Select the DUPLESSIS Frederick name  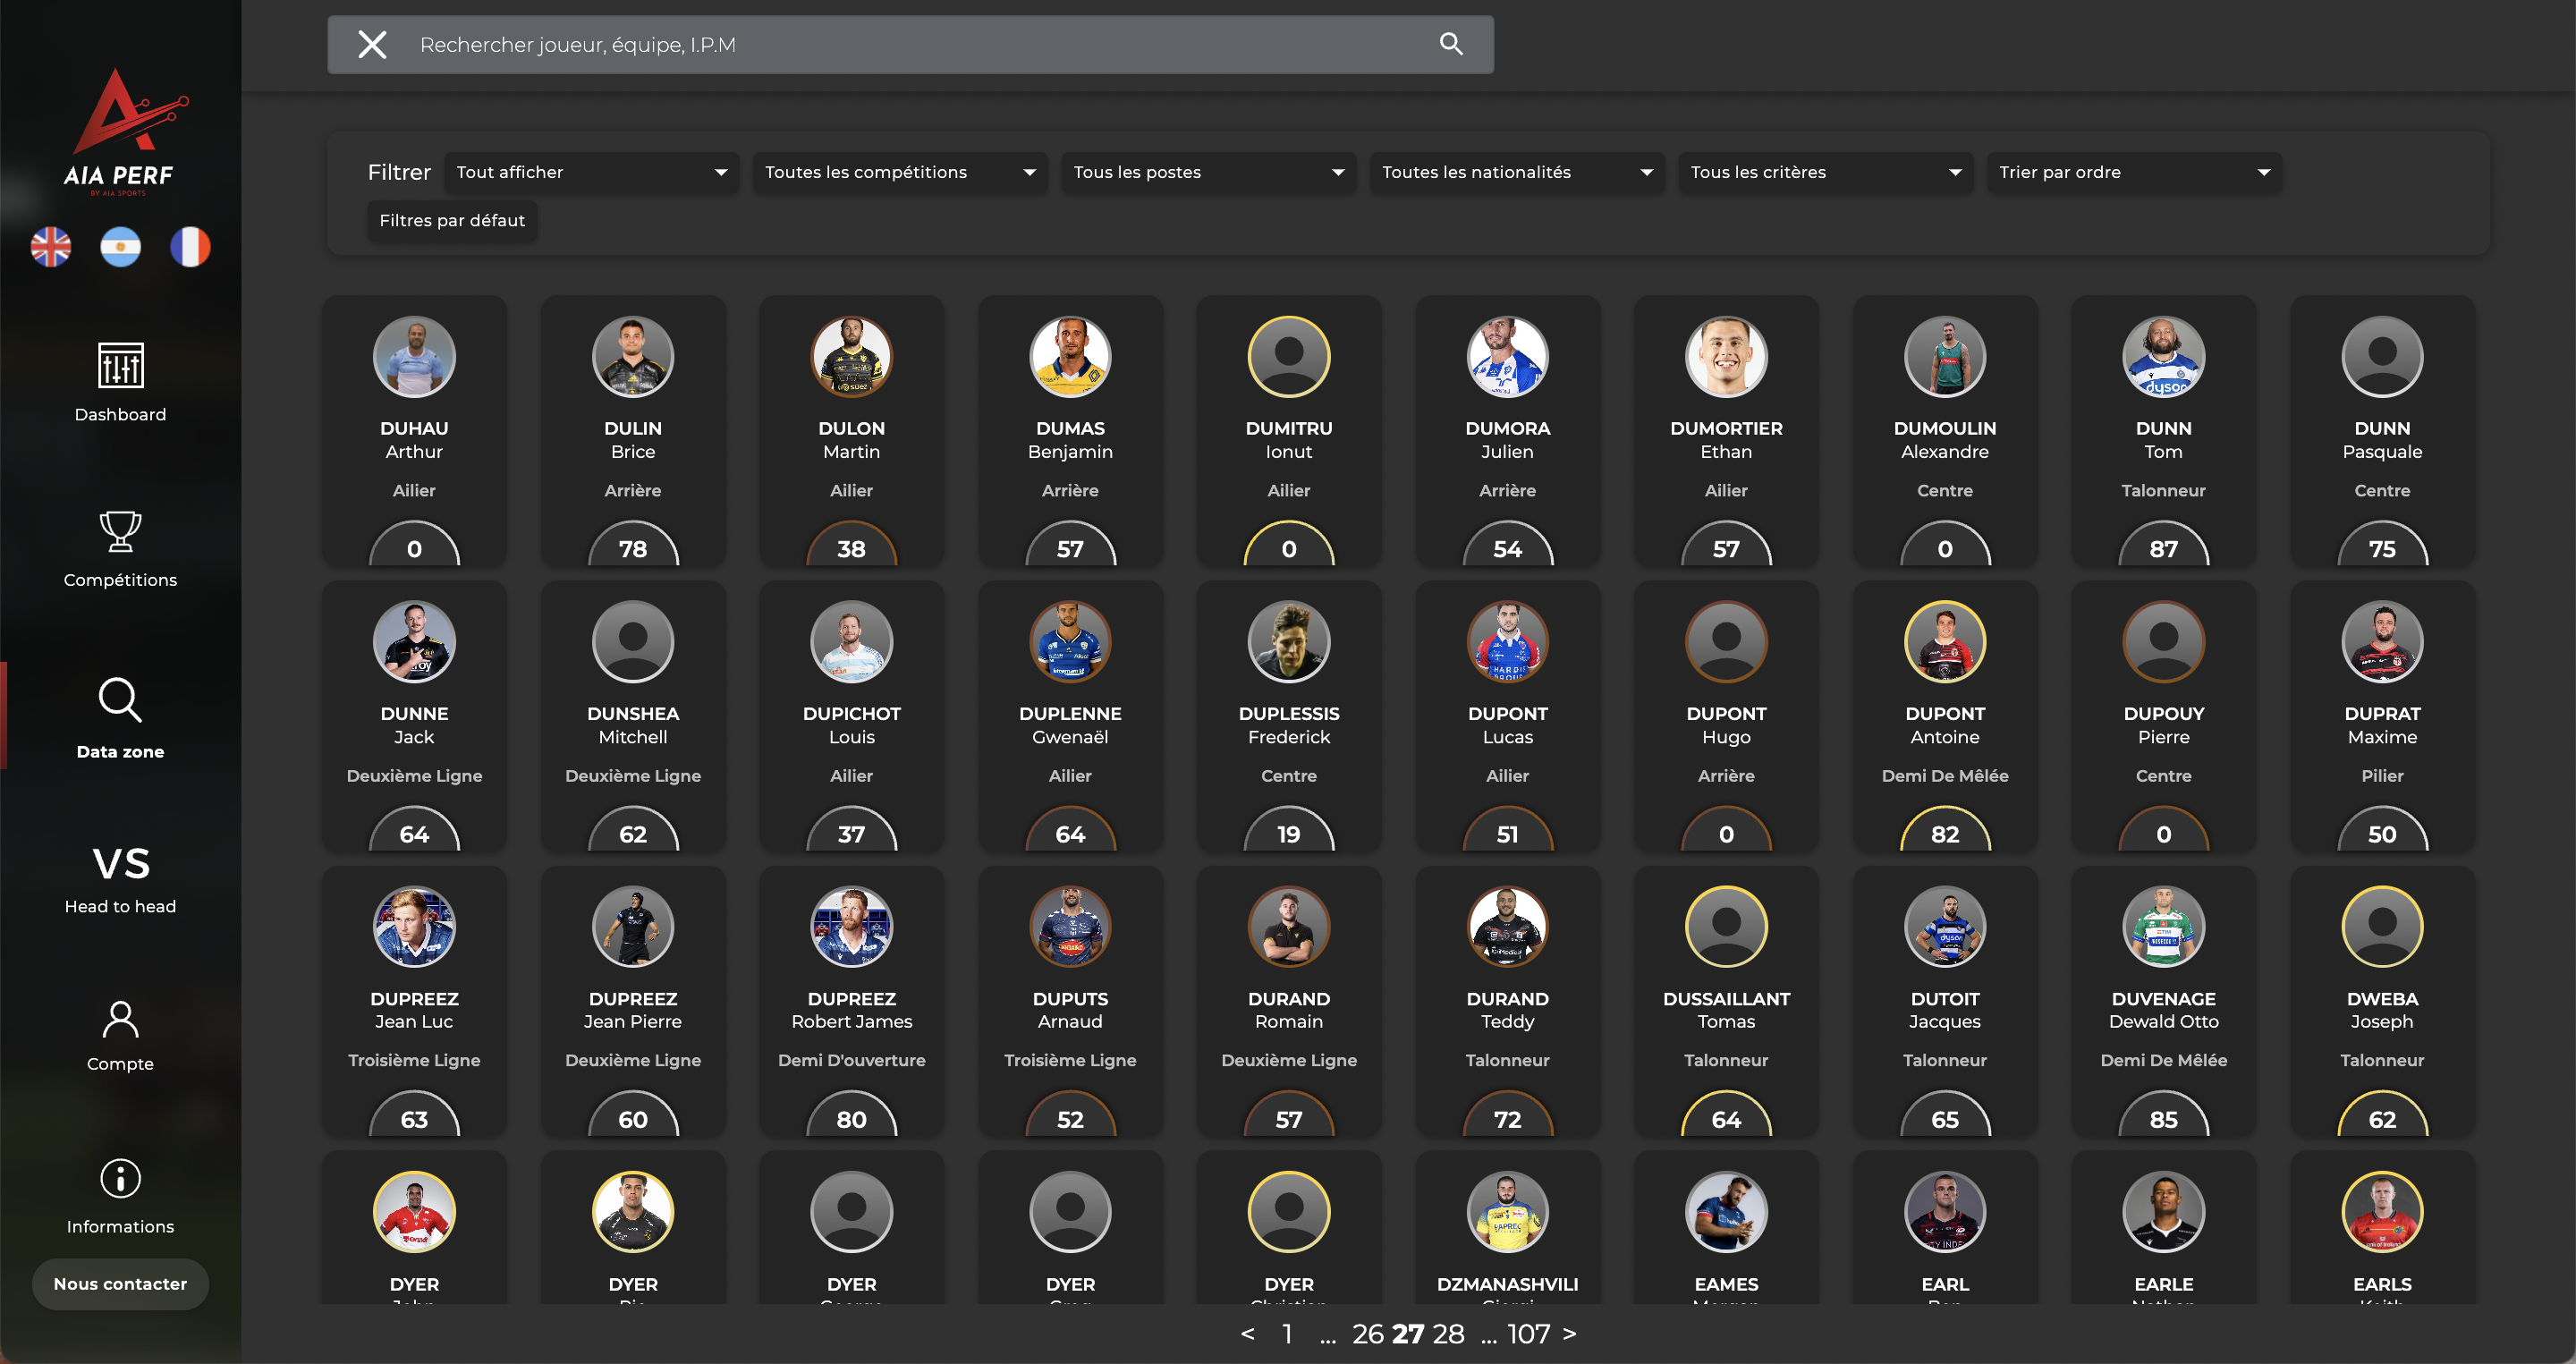1289,725
